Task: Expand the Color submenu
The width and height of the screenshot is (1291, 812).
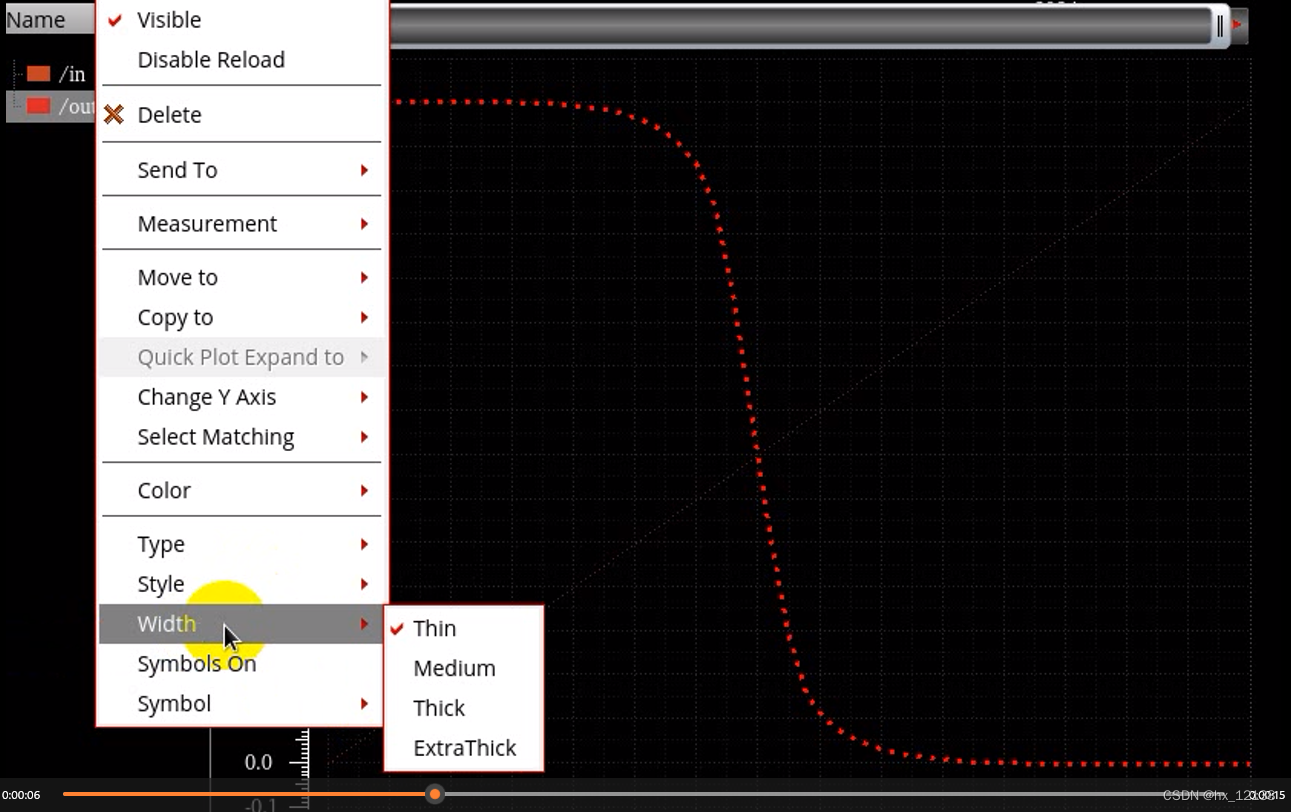Action: click(163, 490)
